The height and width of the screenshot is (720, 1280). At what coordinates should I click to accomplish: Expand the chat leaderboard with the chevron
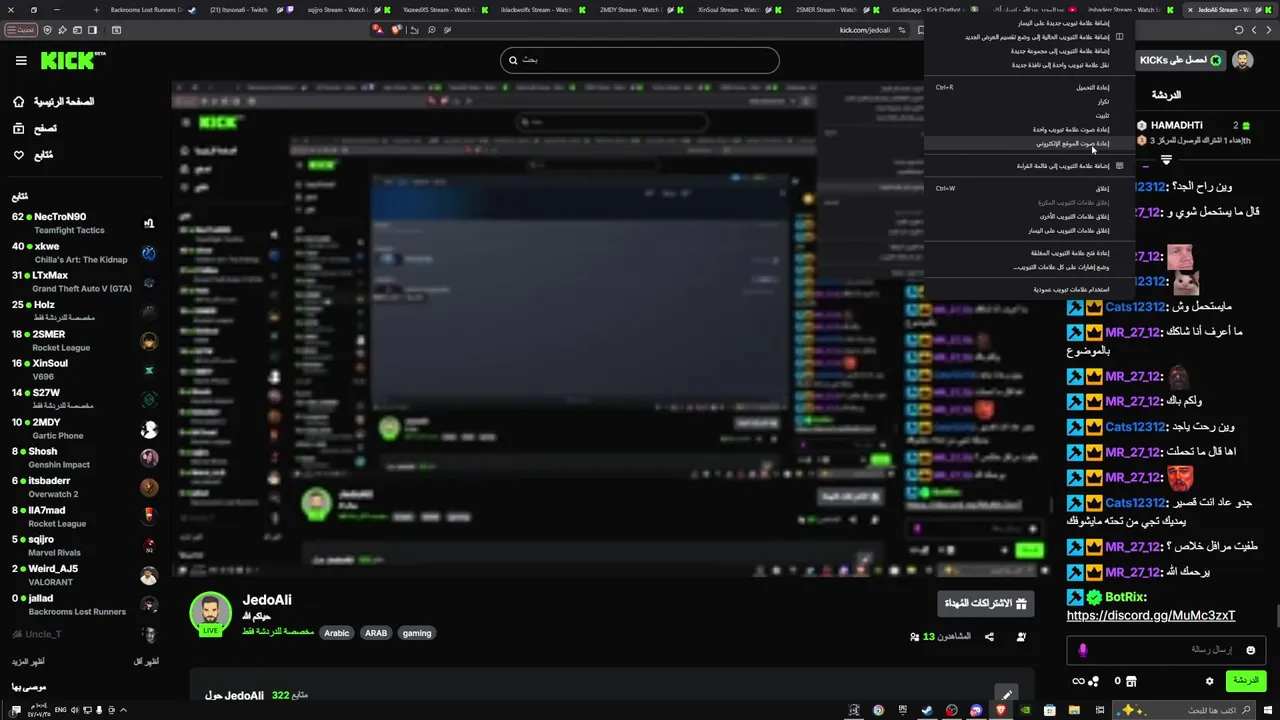[x=1166, y=159]
